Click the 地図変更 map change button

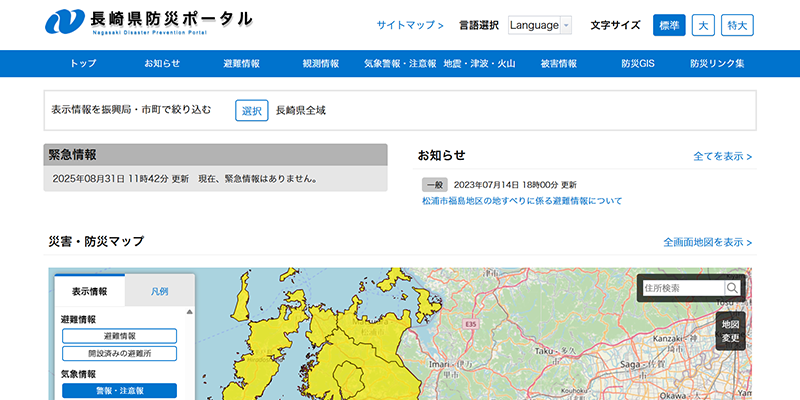click(x=731, y=331)
